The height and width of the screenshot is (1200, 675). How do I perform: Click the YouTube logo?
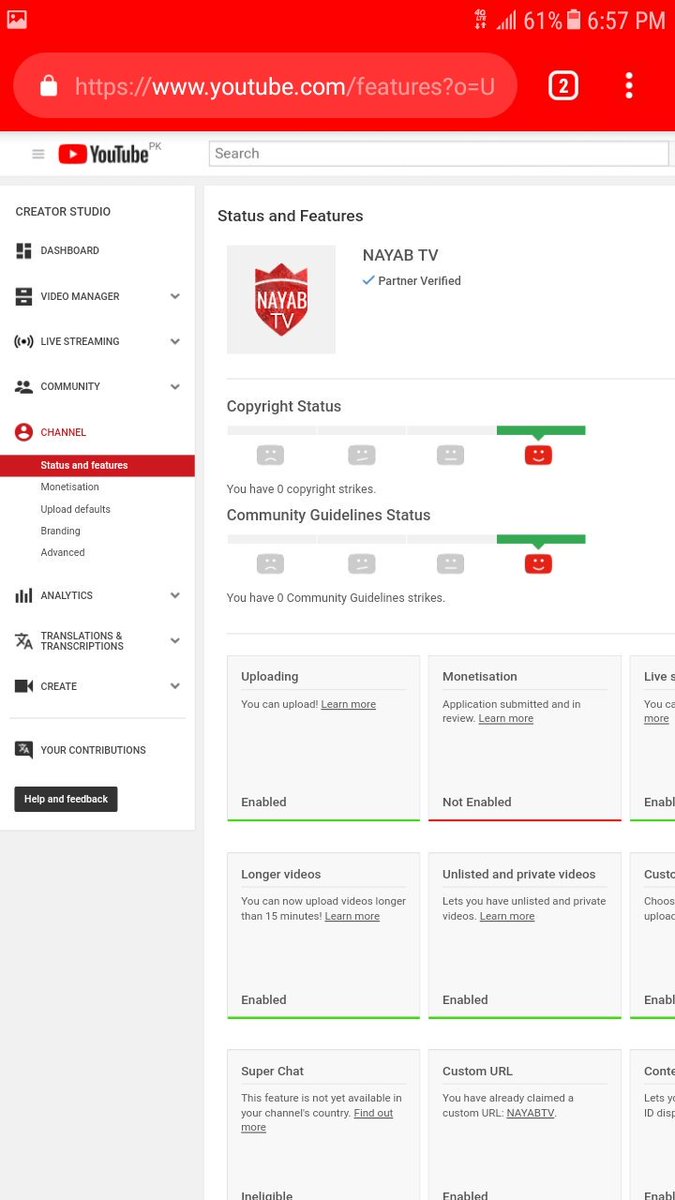coord(103,154)
